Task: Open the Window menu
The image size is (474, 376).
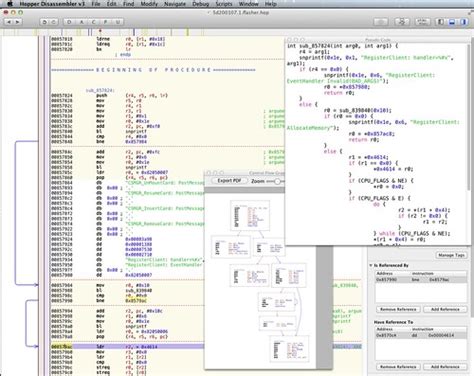Action: coord(249,4)
